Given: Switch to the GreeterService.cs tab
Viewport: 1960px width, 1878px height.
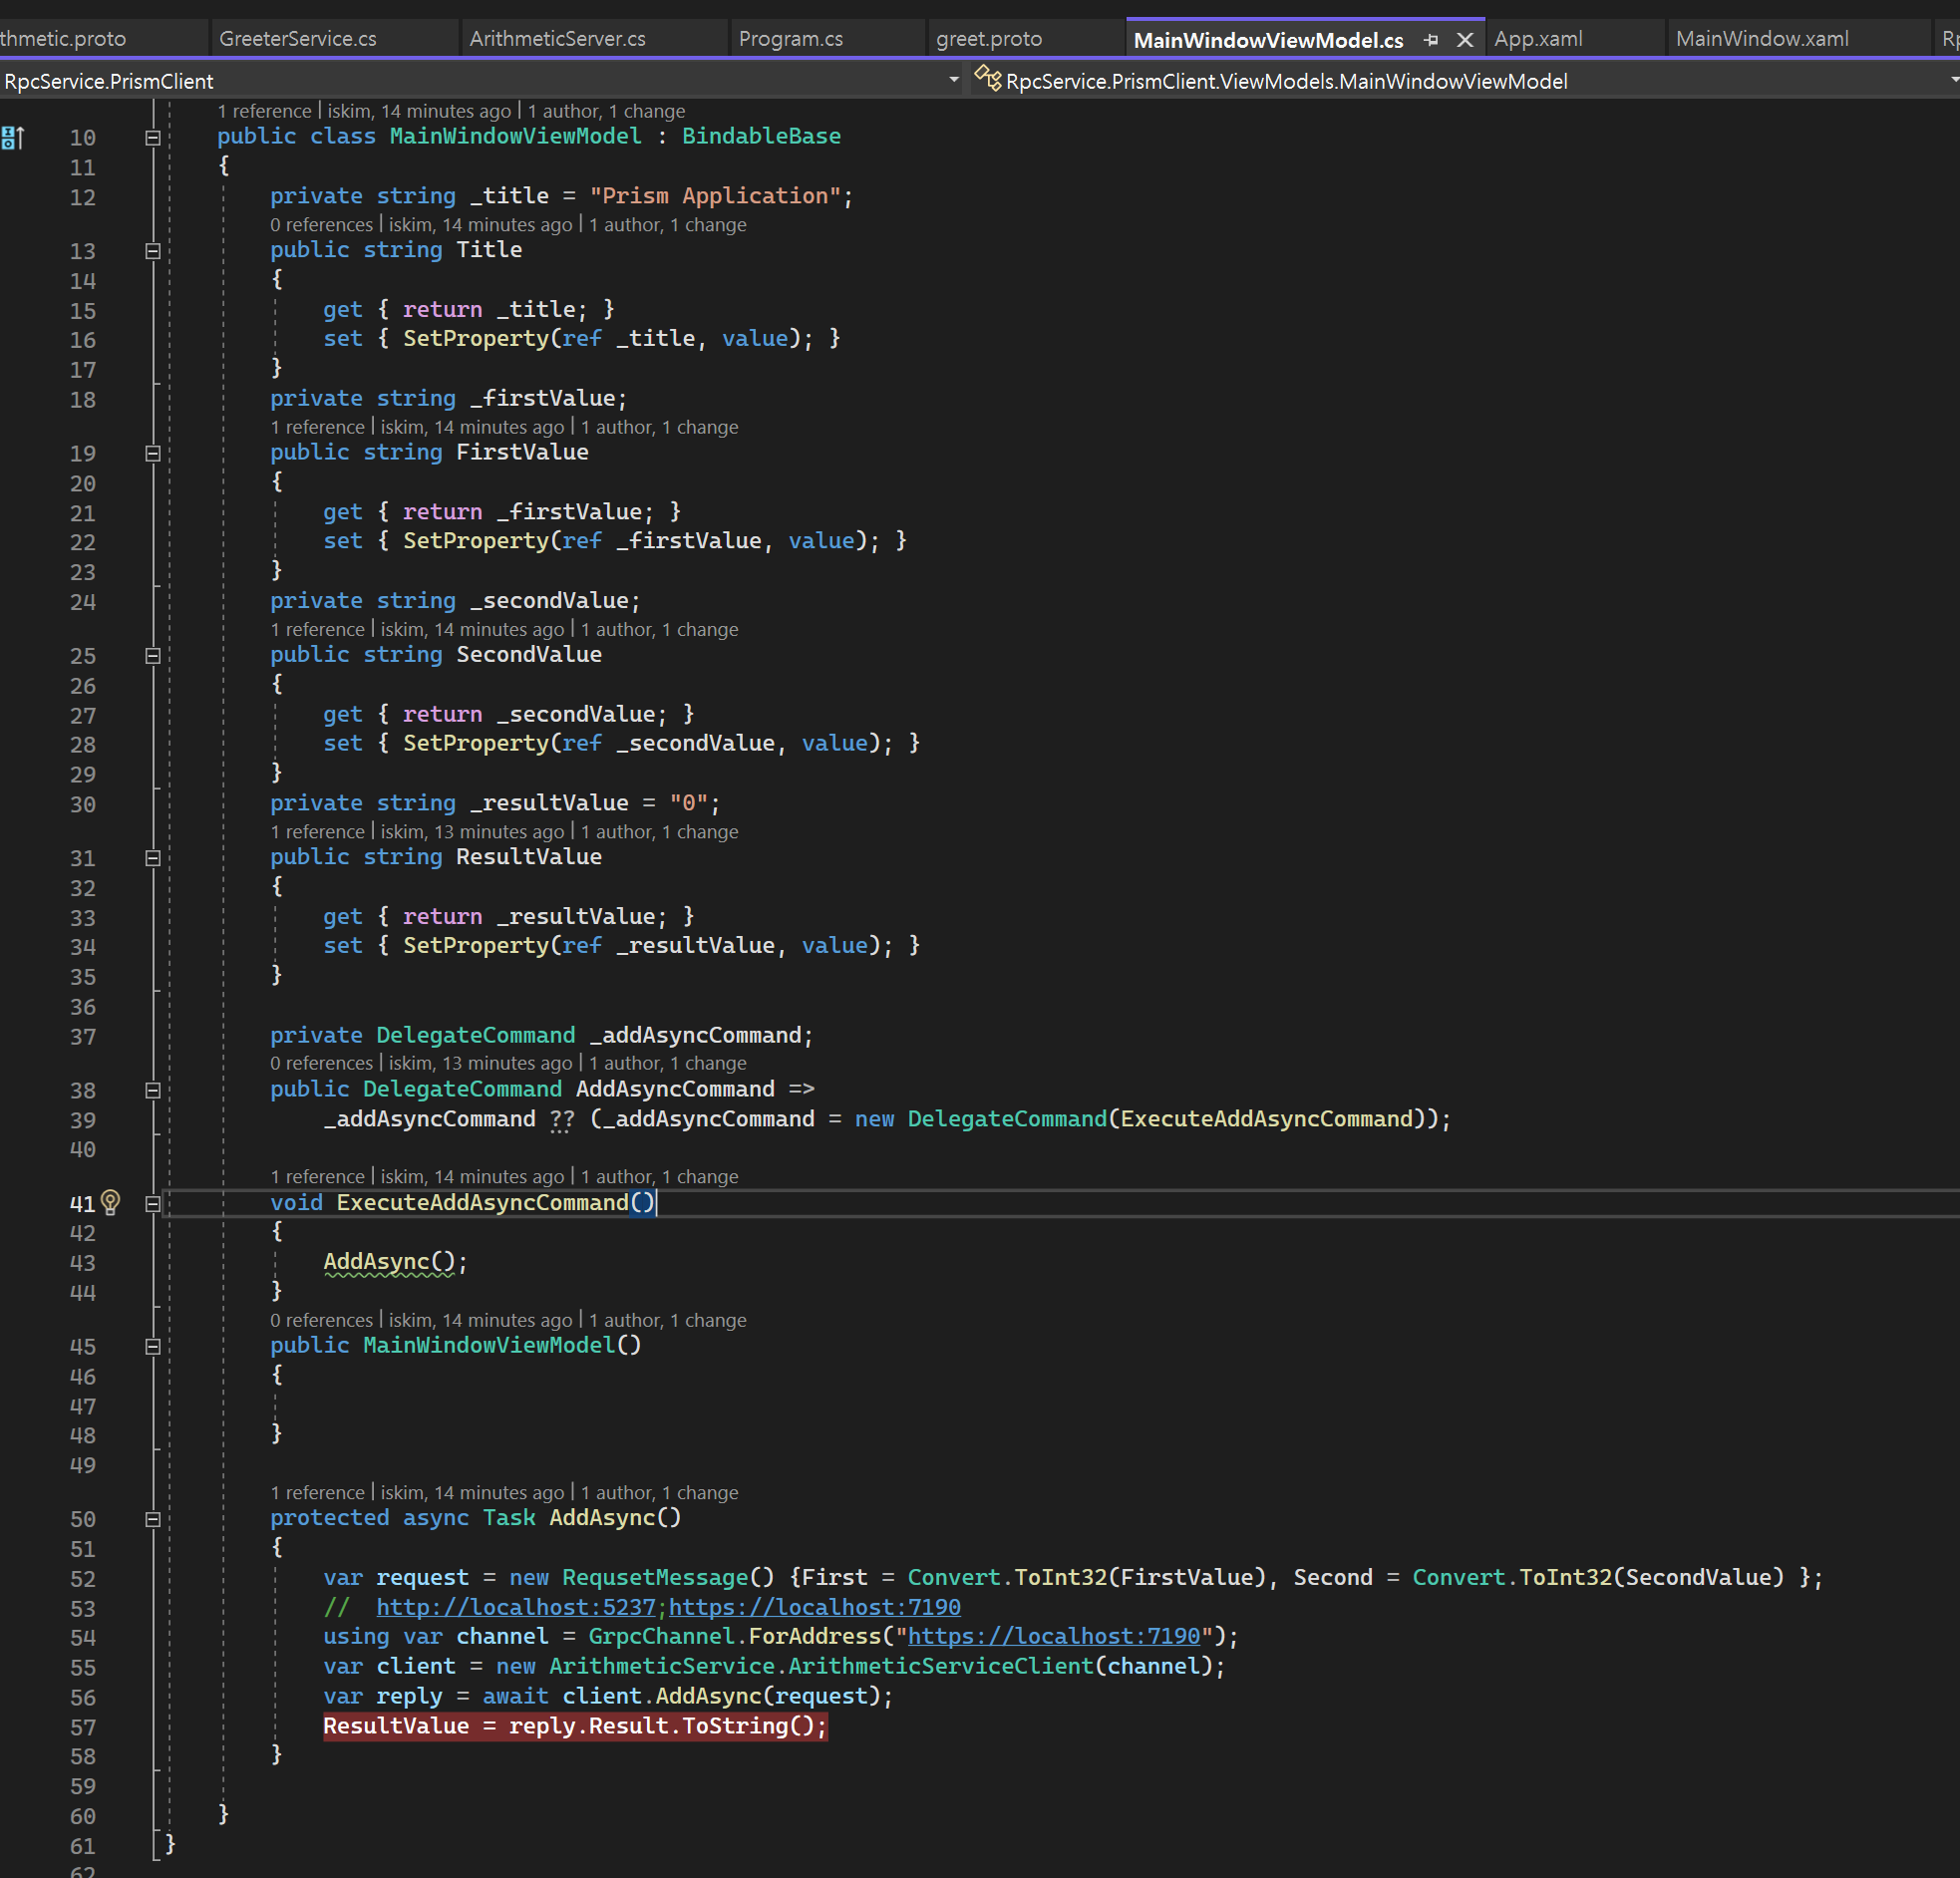Looking at the screenshot, I should (297, 39).
